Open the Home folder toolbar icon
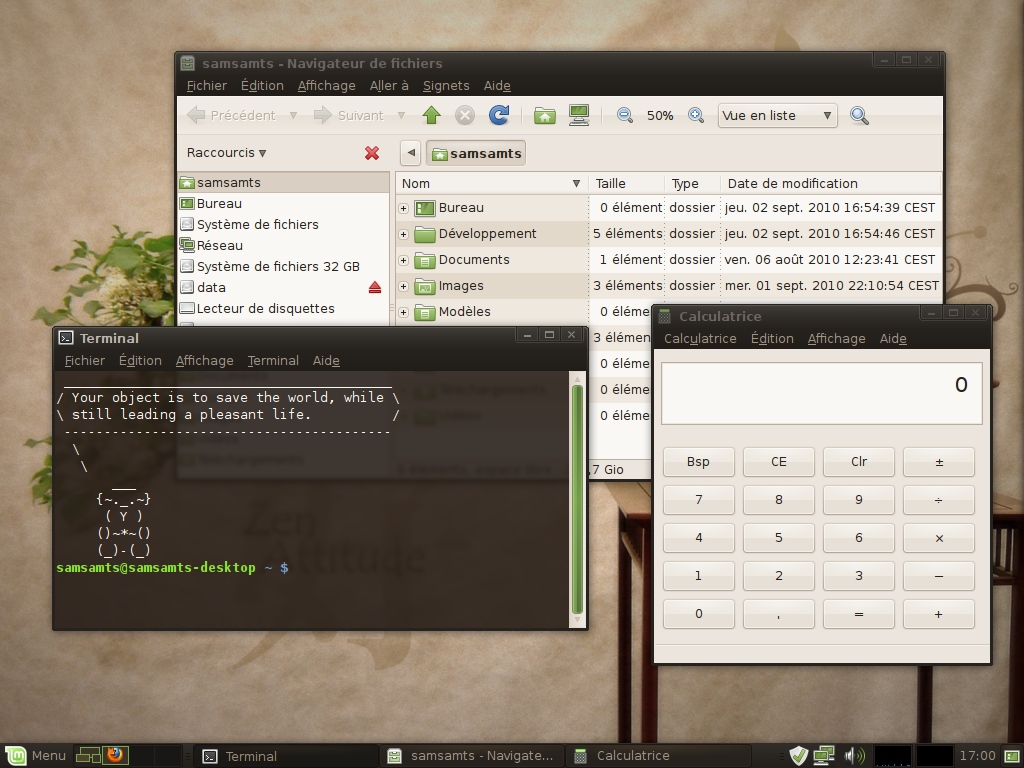The image size is (1024, 768). point(545,116)
